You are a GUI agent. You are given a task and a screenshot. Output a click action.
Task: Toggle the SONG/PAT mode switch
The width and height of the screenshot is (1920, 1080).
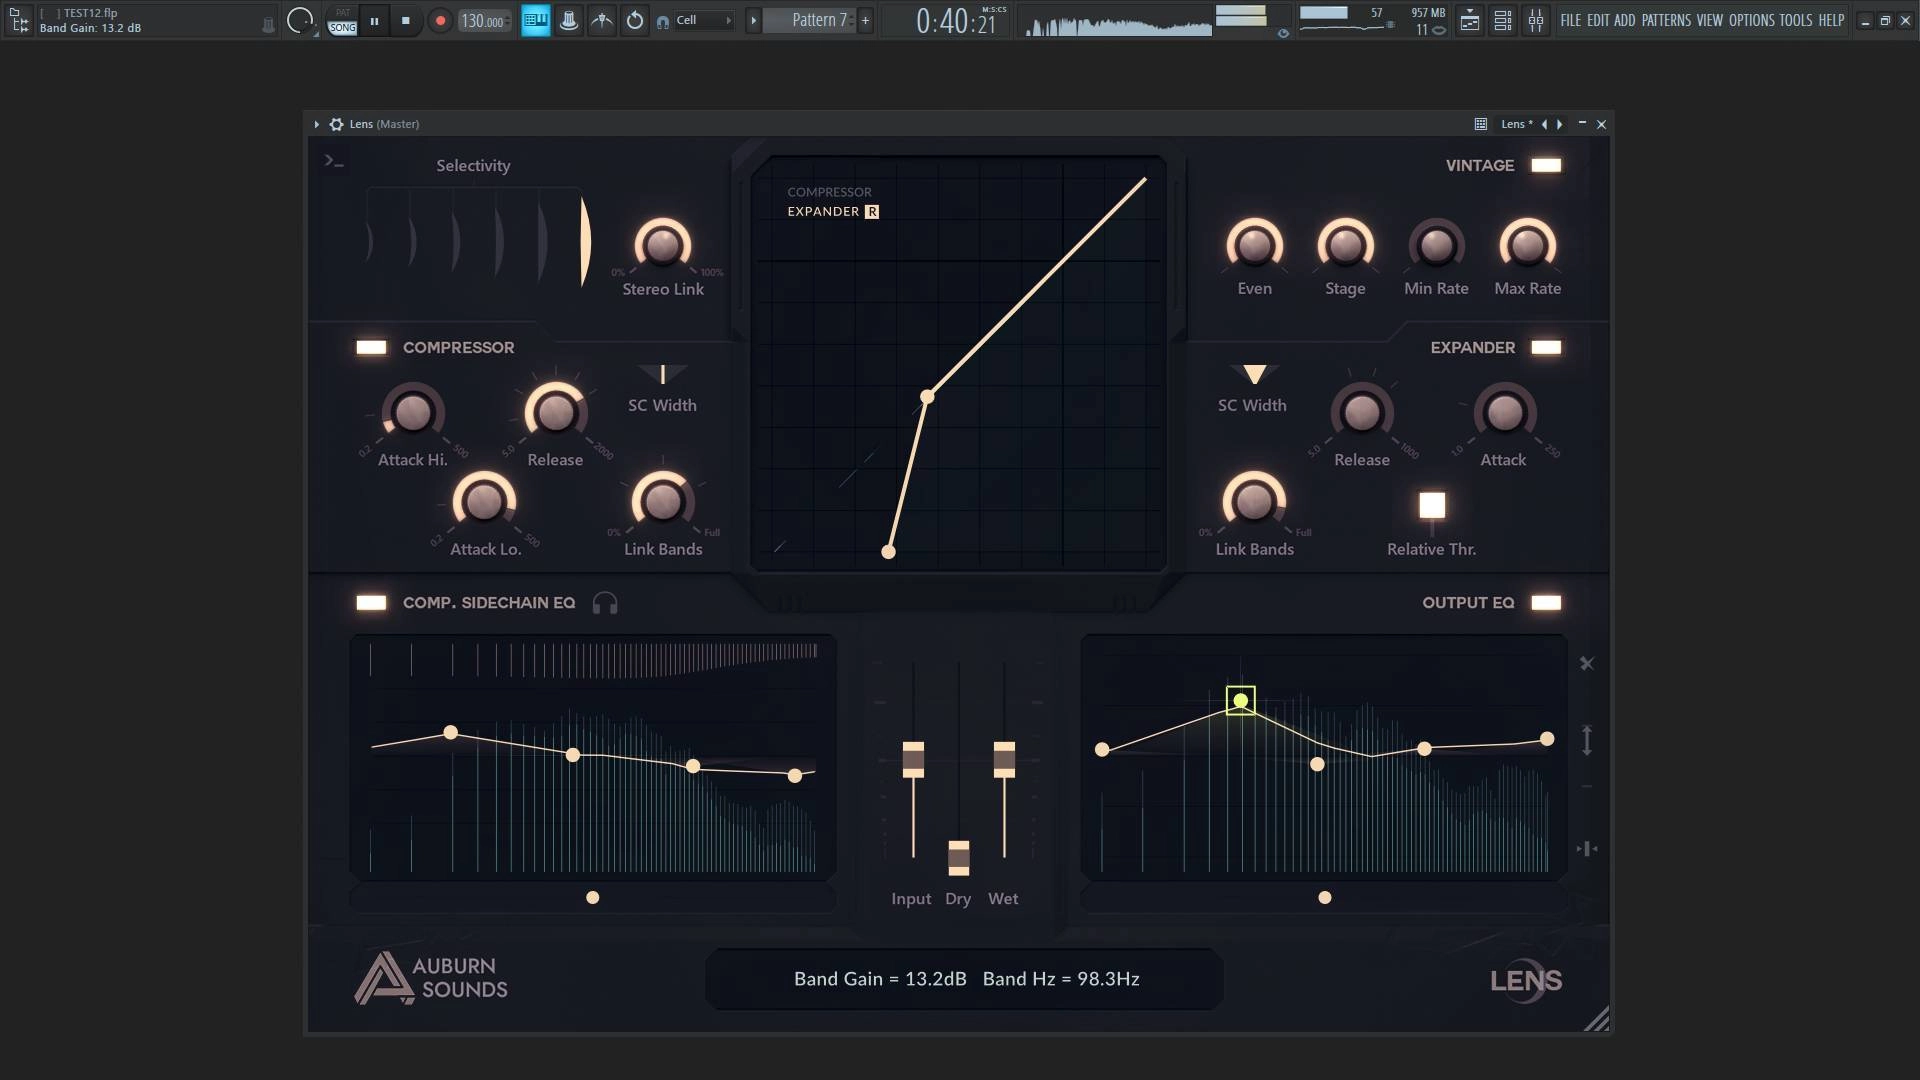(x=342, y=21)
